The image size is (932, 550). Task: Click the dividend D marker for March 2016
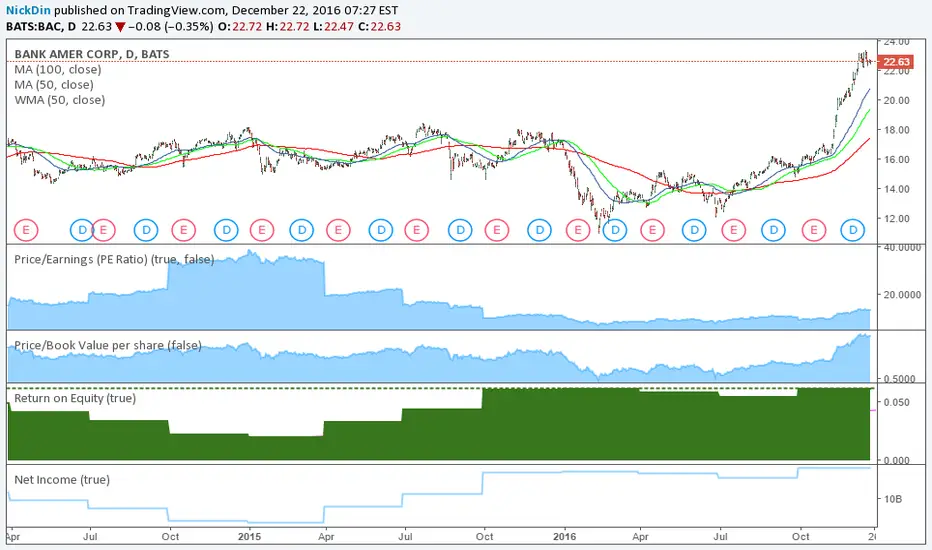615,230
